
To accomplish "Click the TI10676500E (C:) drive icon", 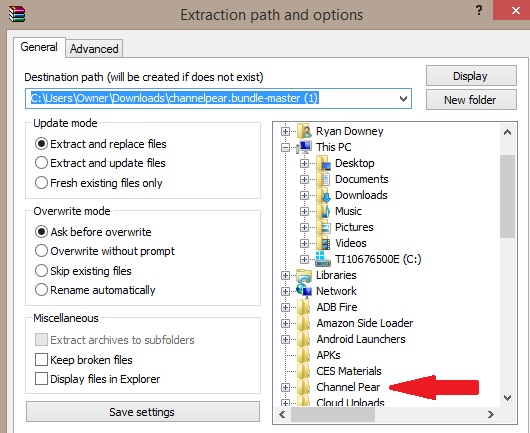I will (x=323, y=259).
